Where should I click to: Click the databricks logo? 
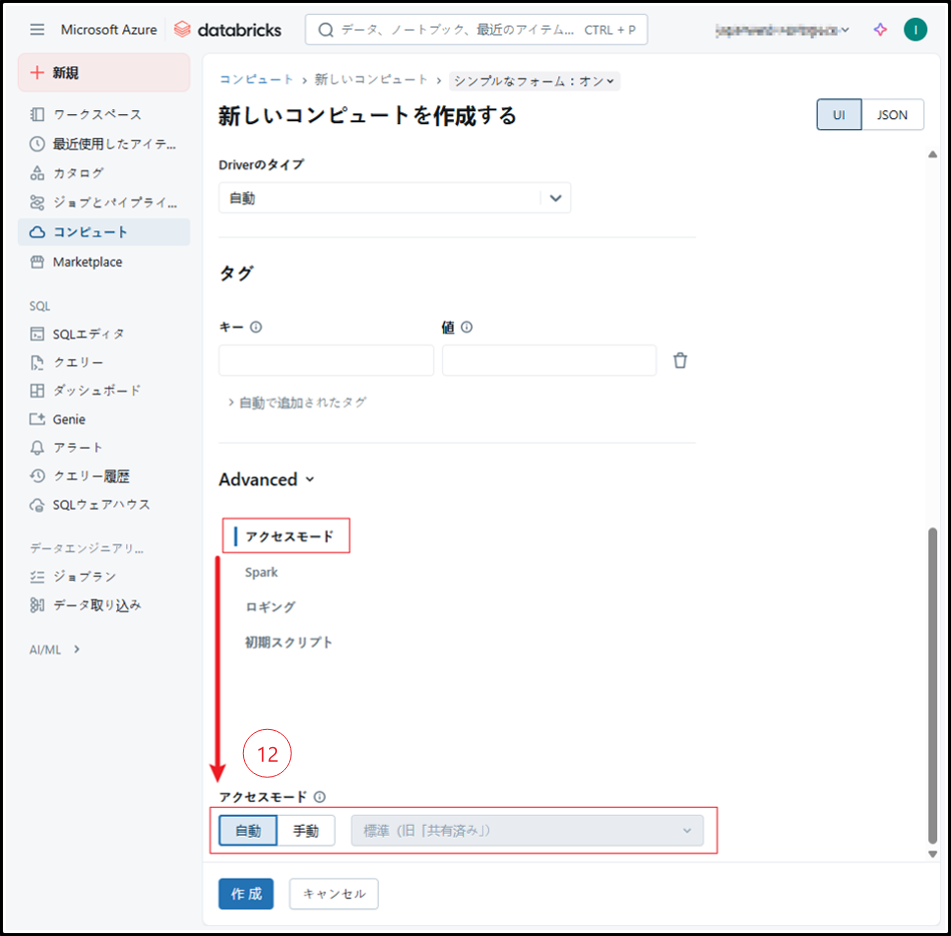click(227, 29)
